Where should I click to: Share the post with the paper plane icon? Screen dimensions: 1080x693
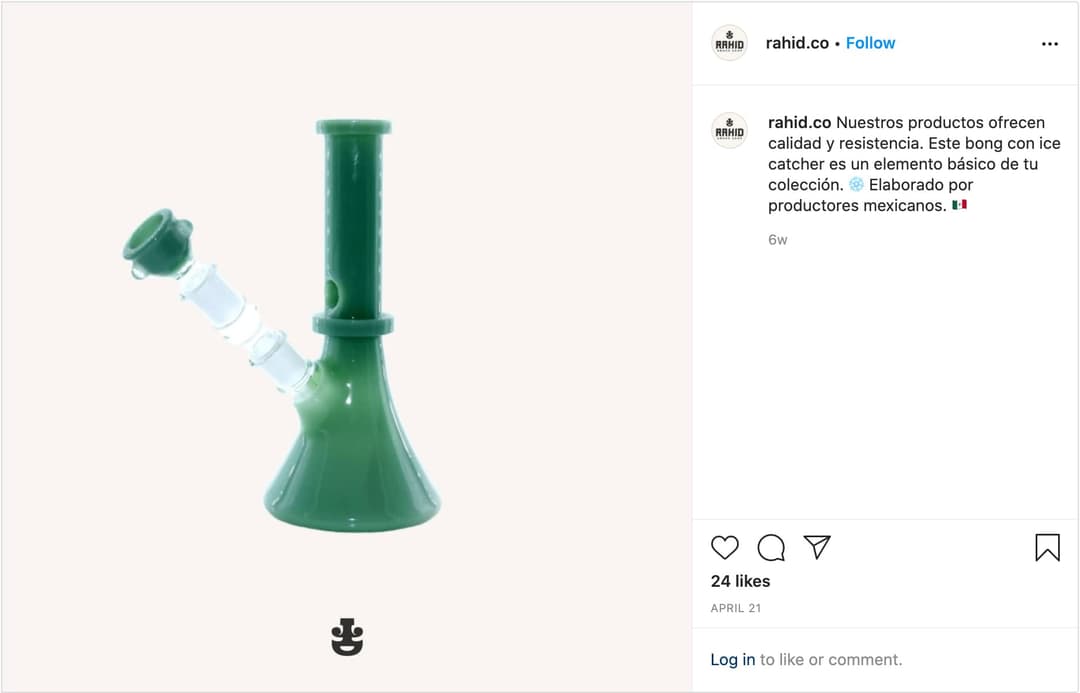(x=817, y=547)
